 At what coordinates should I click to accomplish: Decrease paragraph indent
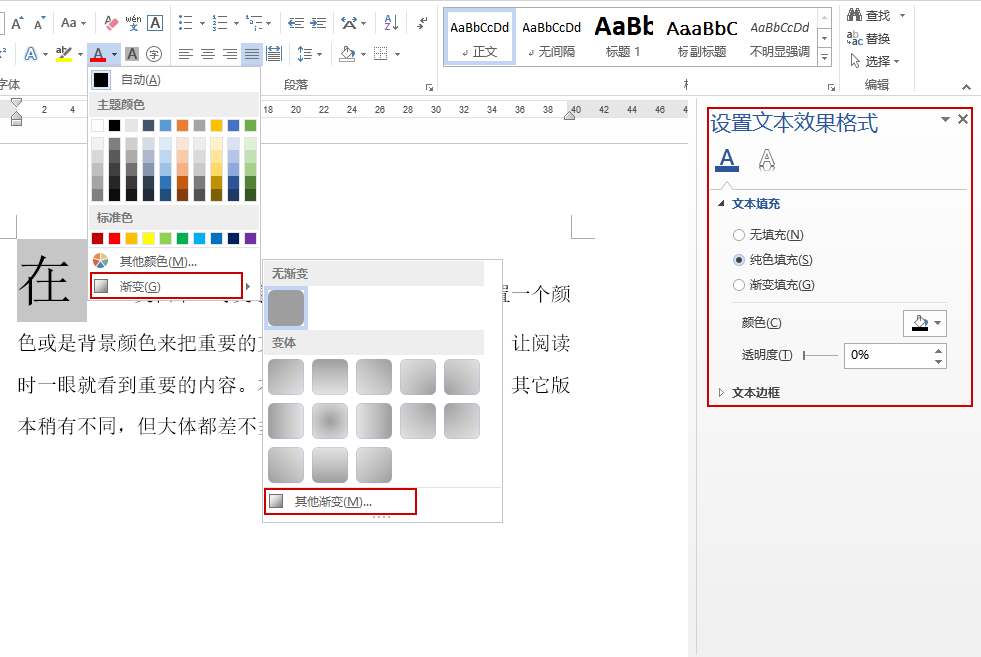[296, 24]
